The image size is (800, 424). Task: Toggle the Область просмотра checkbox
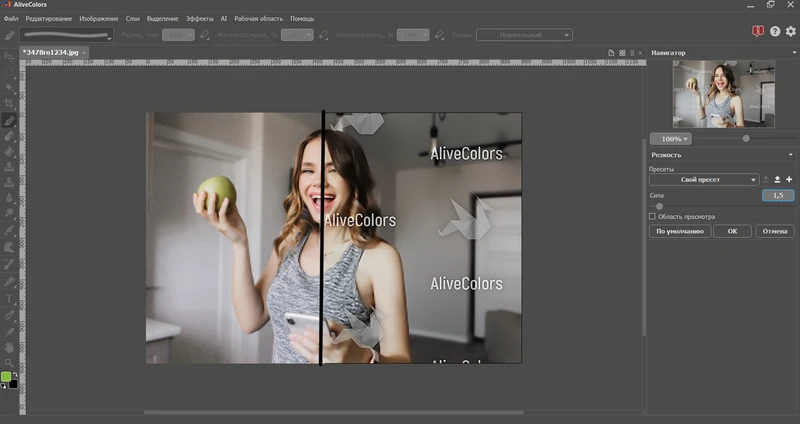[652, 216]
